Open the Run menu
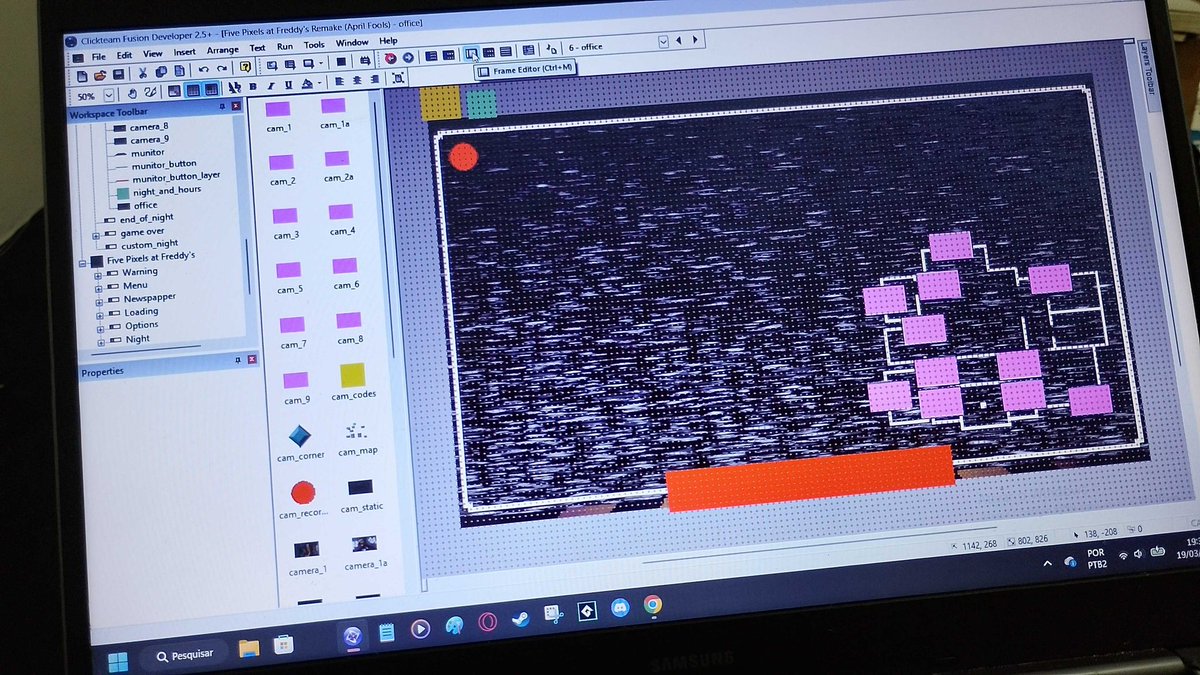The height and width of the screenshot is (675, 1200). [x=285, y=46]
